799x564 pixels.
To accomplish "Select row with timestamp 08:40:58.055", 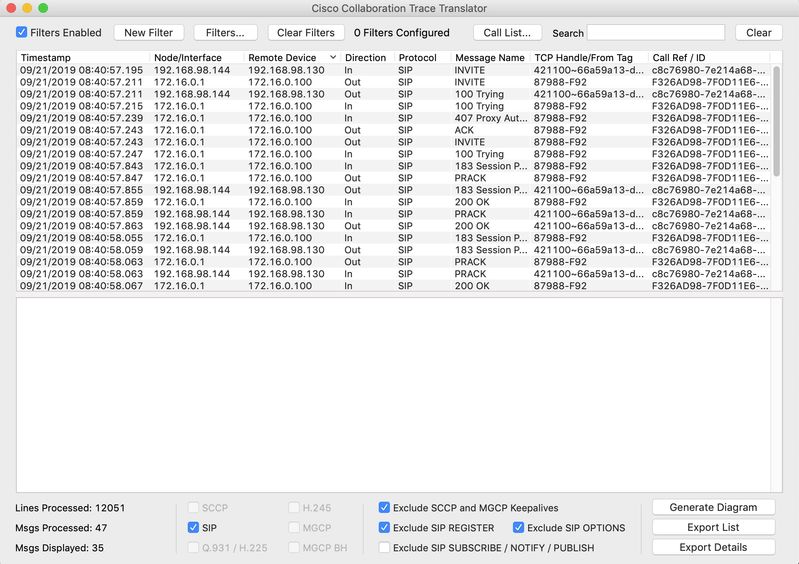I will pos(393,238).
